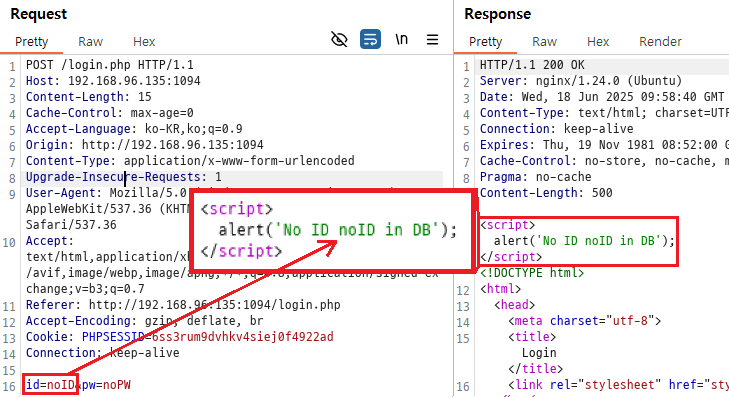Click the response Date header line
The width and height of the screenshot is (729, 397).
tap(602, 97)
